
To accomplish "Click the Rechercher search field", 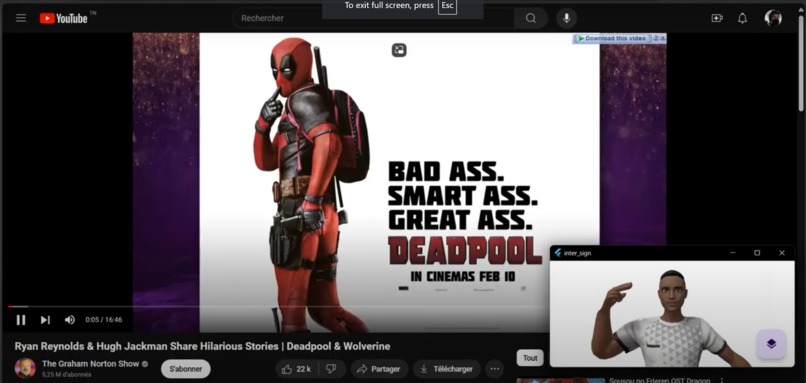I will (373, 19).
